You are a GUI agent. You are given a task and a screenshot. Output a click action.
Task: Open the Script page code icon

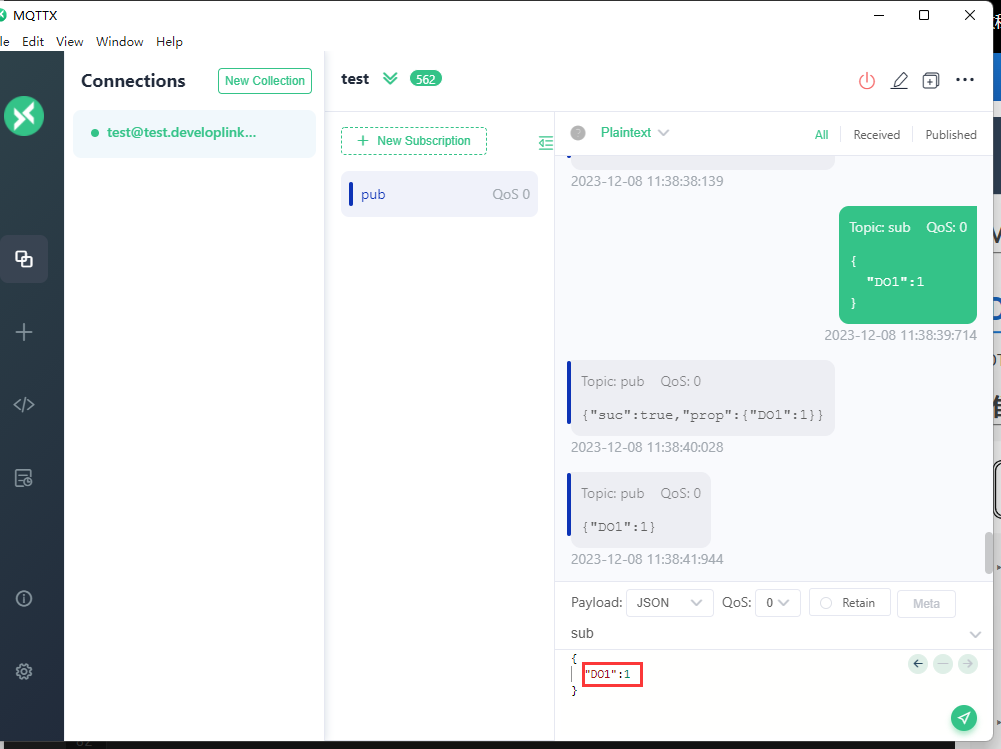point(24,405)
